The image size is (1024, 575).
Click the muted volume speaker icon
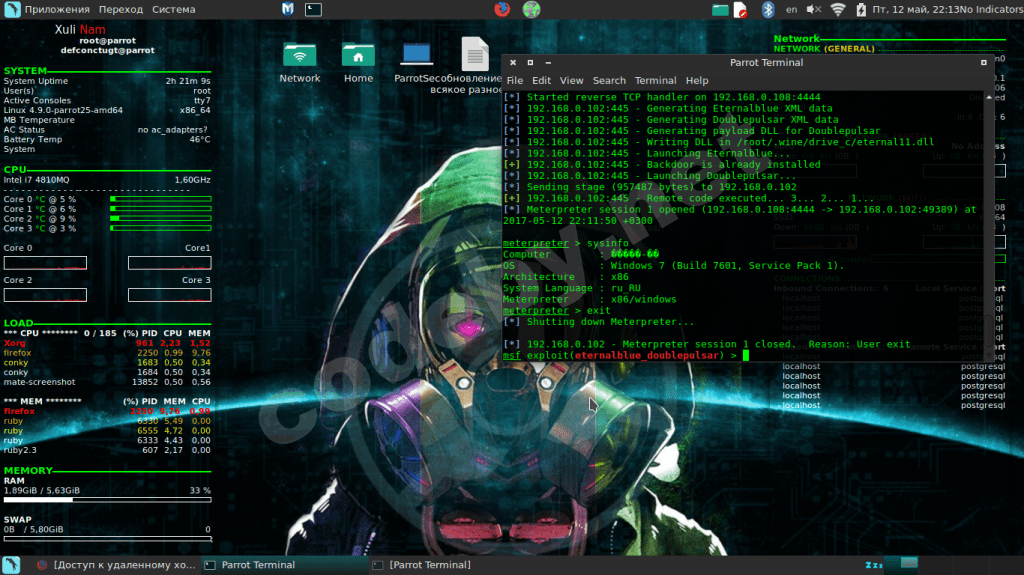[x=813, y=9]
